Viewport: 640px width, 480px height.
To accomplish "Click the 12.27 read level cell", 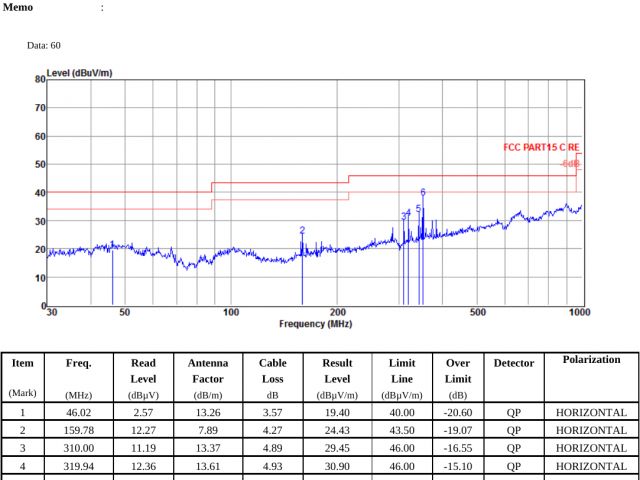I will click(x=143, y=430).
